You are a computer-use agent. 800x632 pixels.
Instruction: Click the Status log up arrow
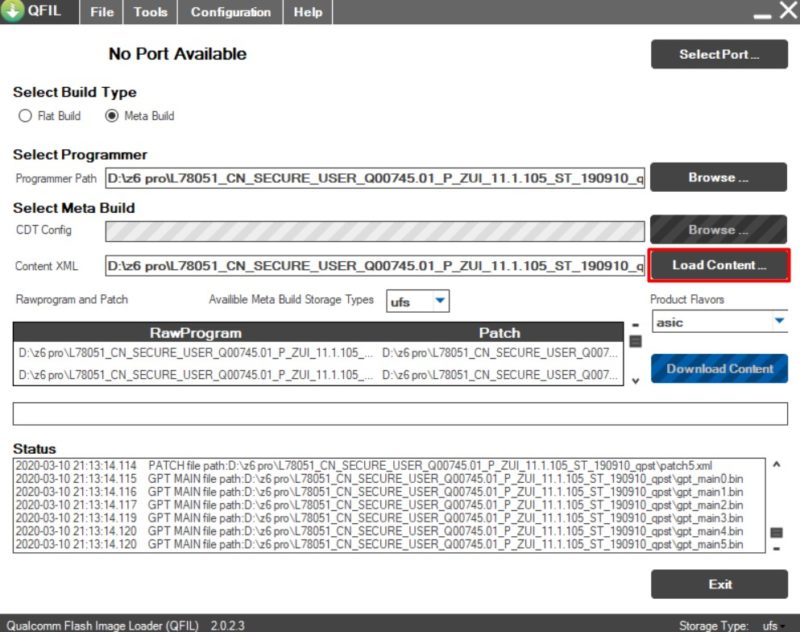(777, 465)
